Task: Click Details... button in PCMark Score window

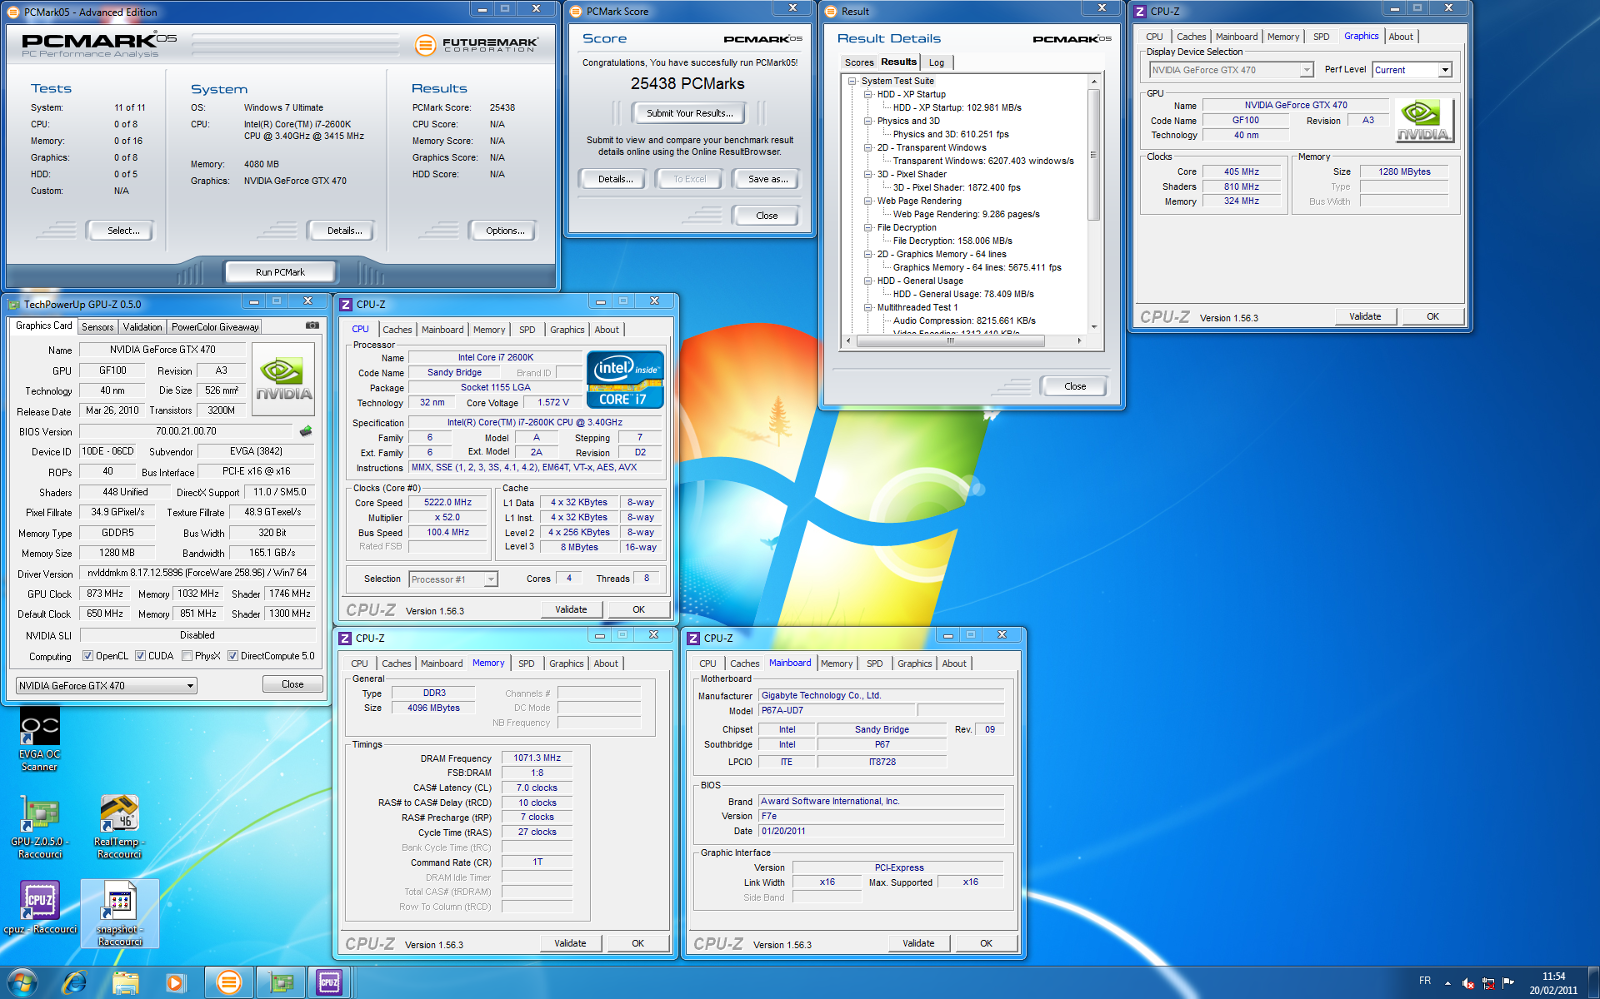Action: (615, 179)
